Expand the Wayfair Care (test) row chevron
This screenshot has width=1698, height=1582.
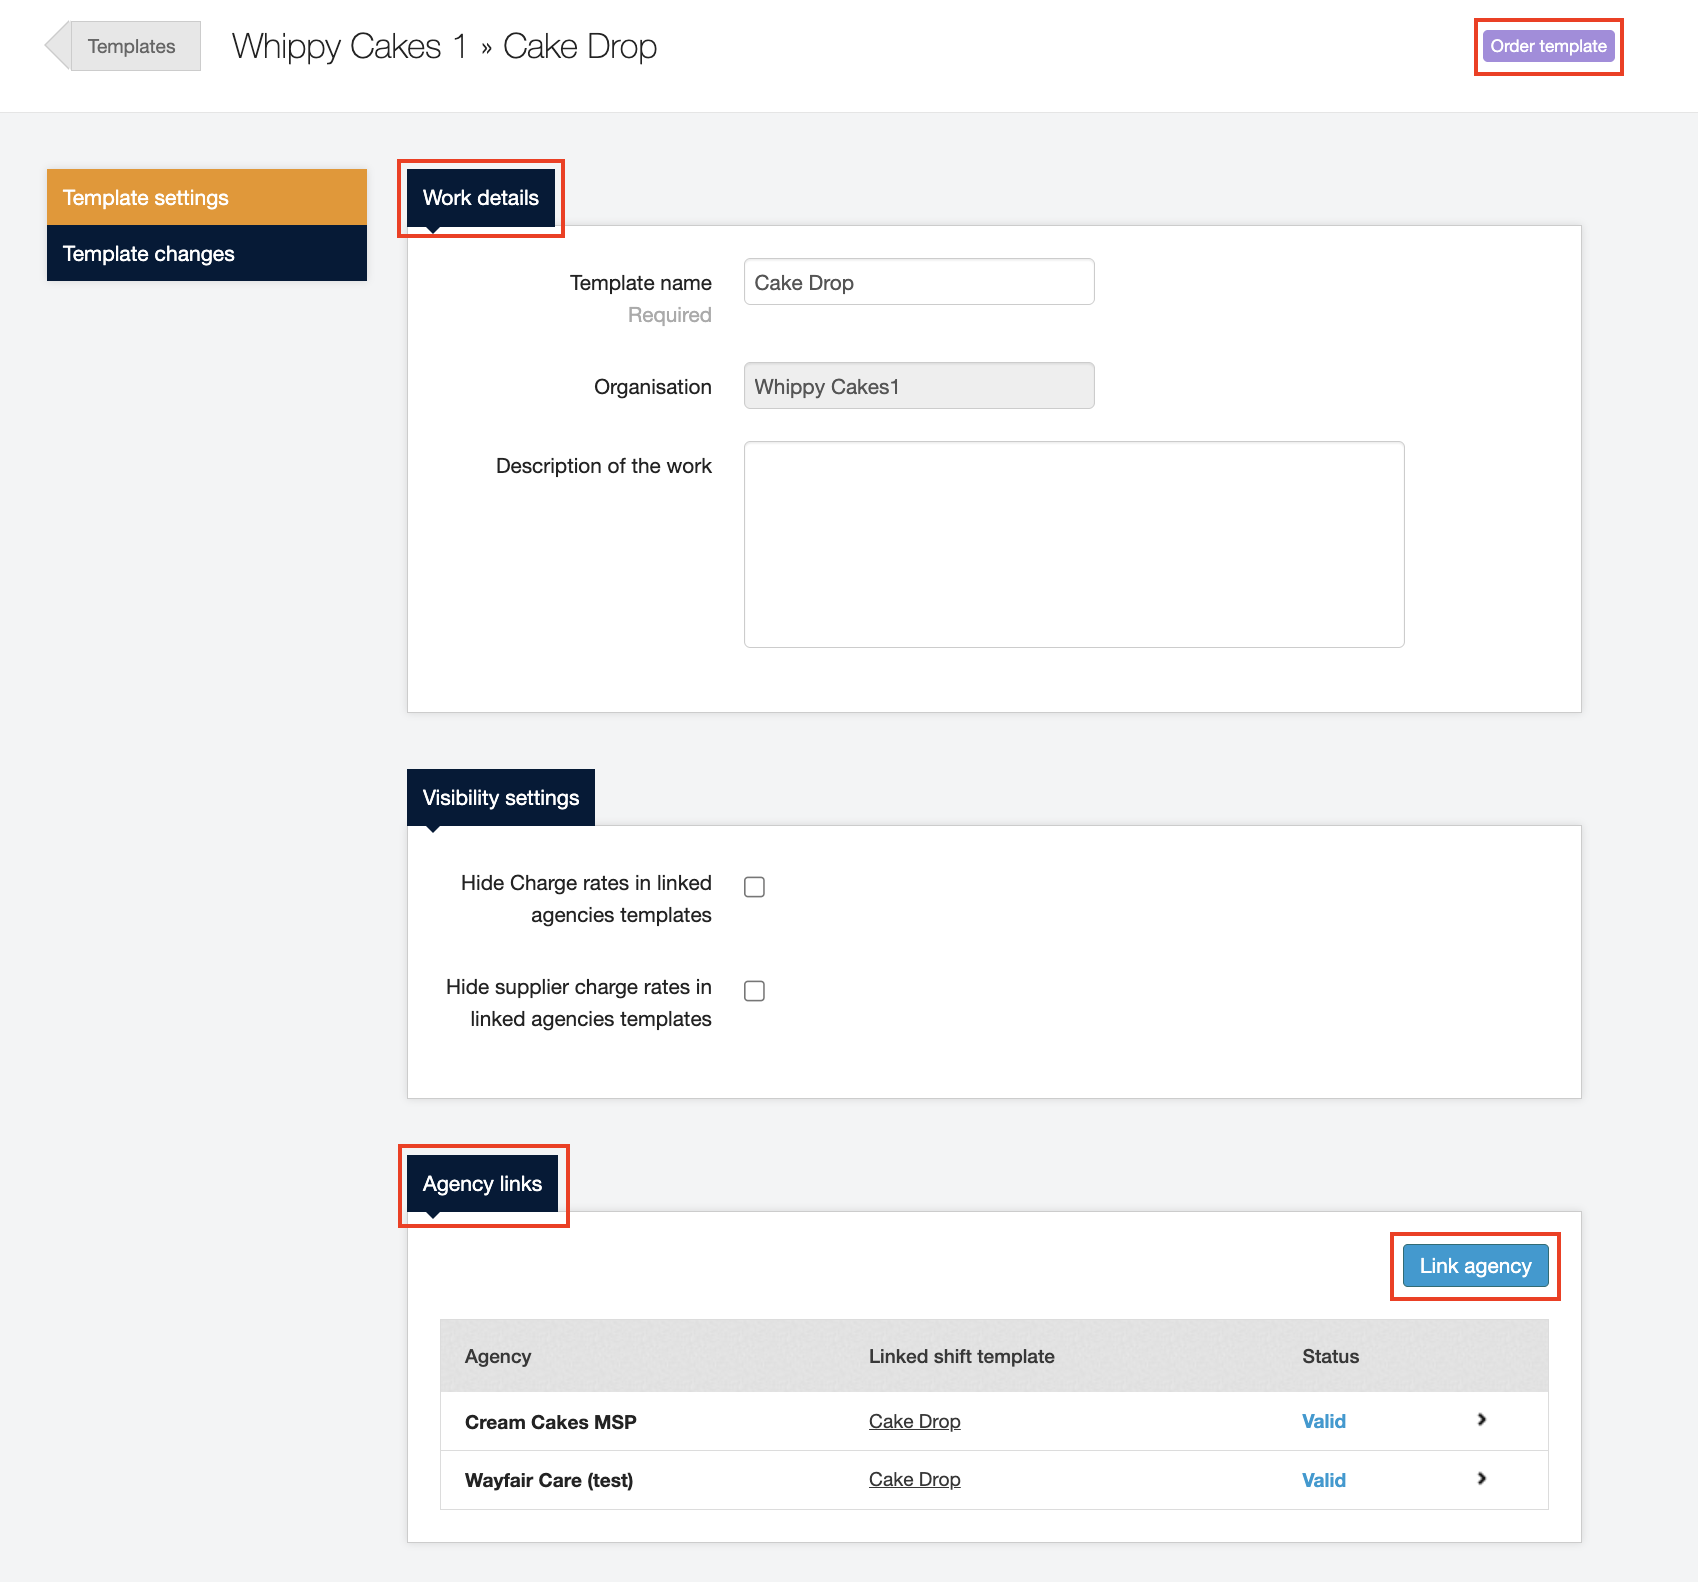[x=1481, y=1478]
